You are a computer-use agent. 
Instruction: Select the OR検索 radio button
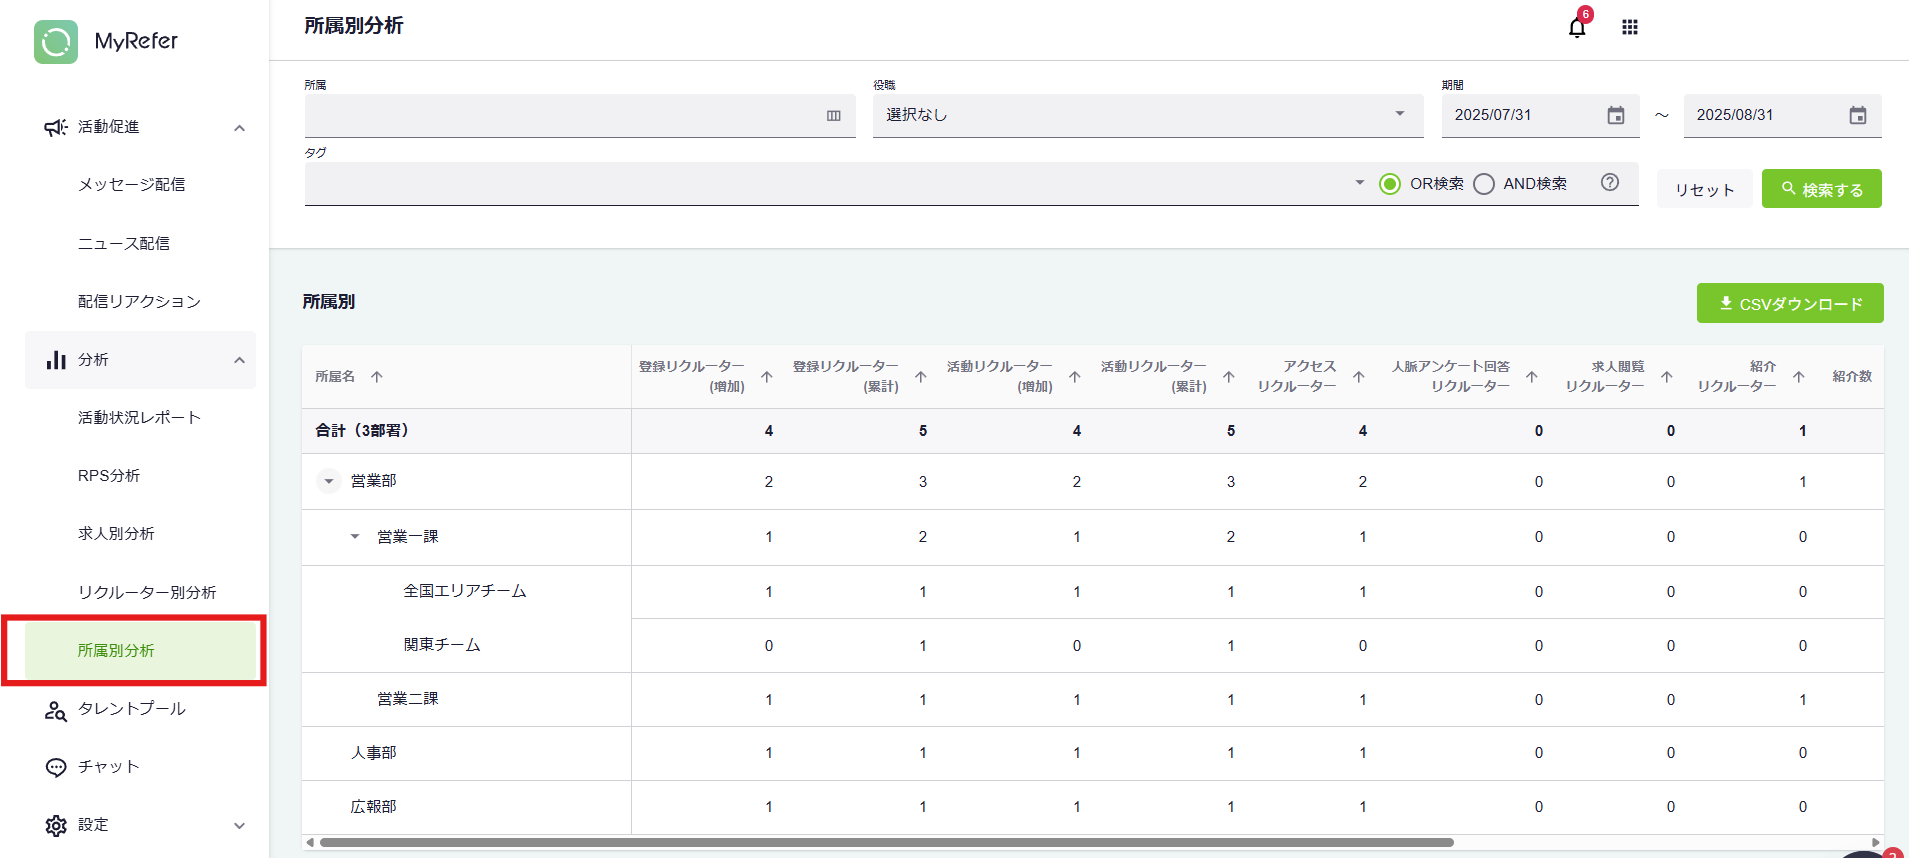coord(1390,184)
